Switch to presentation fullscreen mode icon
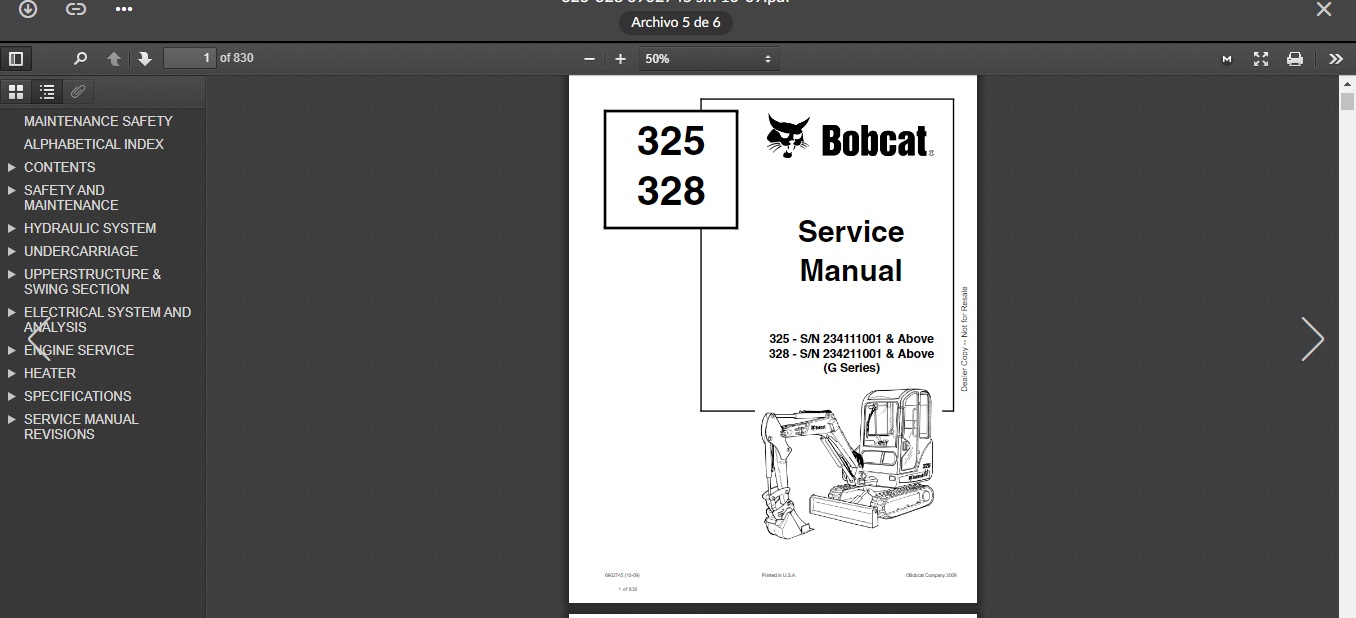 (1261, 59)
